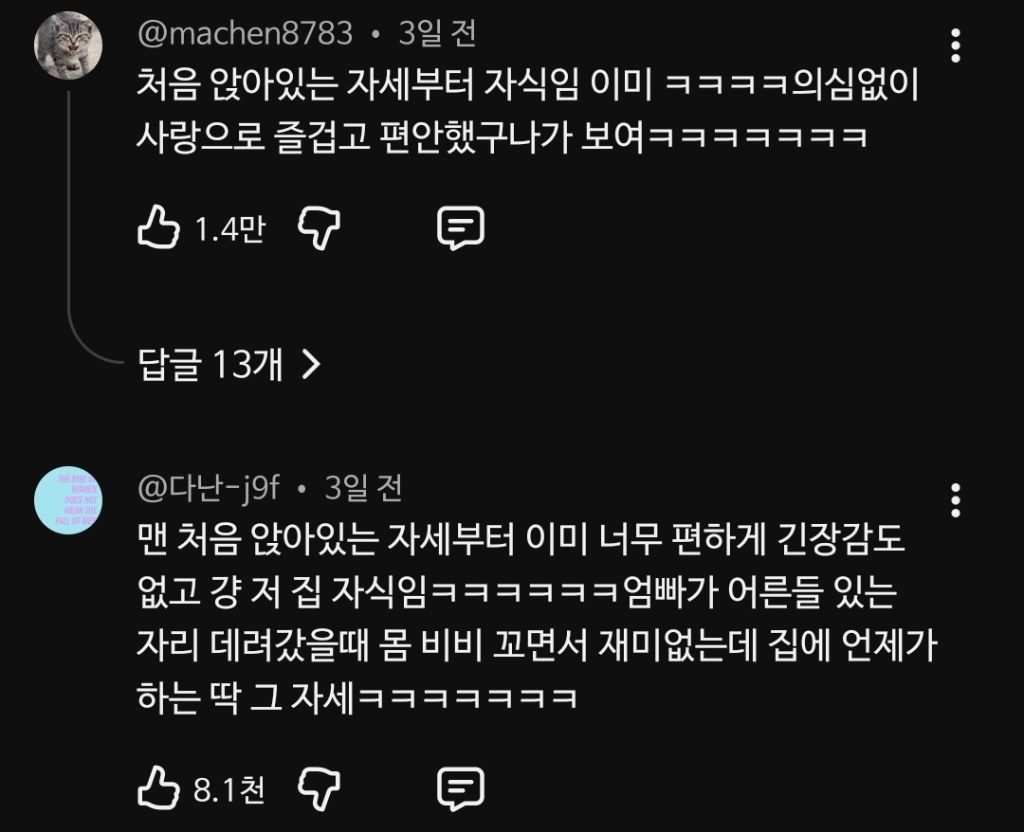Image resolution: width=1024 pixels, height=832 pixels.
Task: Click the first comment text starting 처음 앉아있는
Action: coord(528,110)
